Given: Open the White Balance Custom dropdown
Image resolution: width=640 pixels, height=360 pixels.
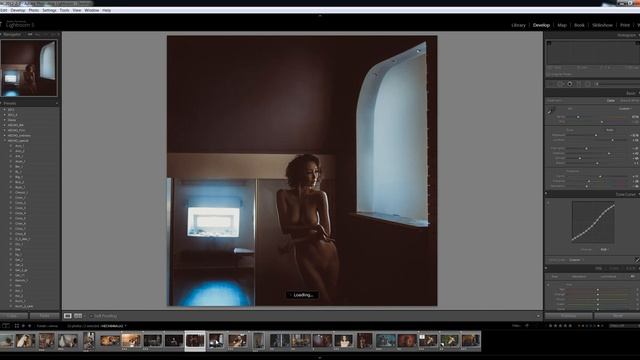Looking at the screenshot, I should pos(626,109).
